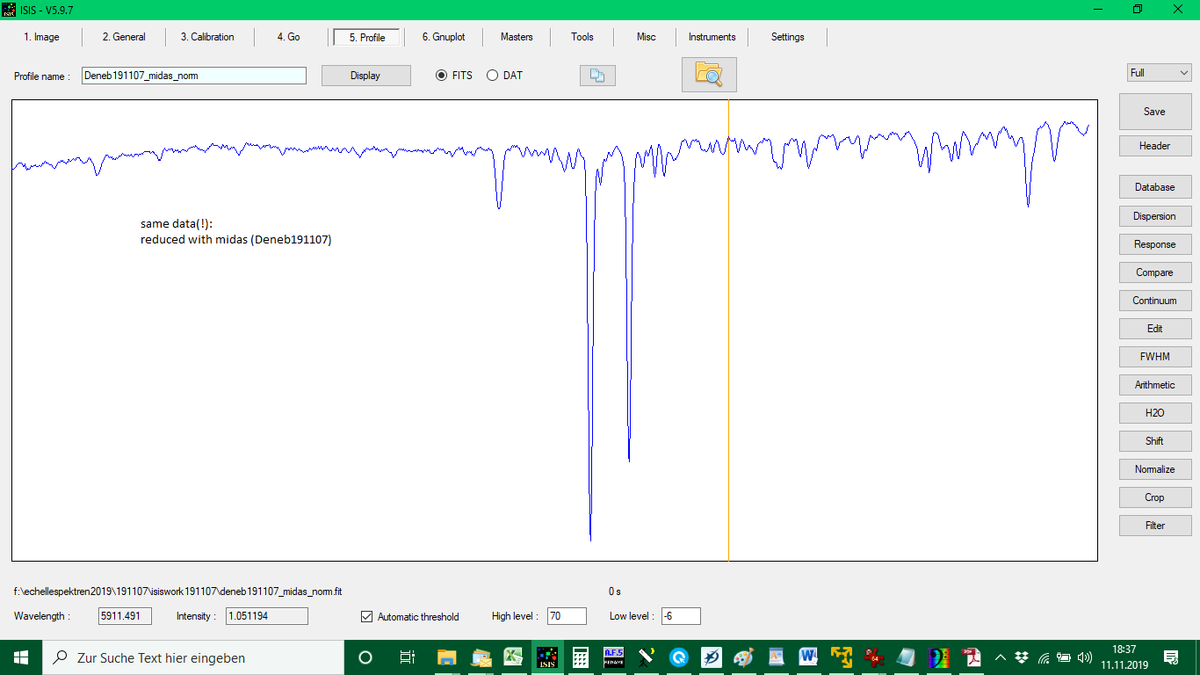Open the profile file browser folder icon
Screen dimensions: 1200x675
pos(709,74)
